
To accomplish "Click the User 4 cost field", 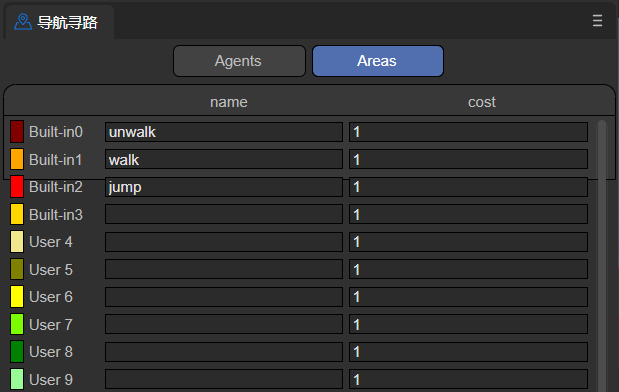I will pos(468,242).
